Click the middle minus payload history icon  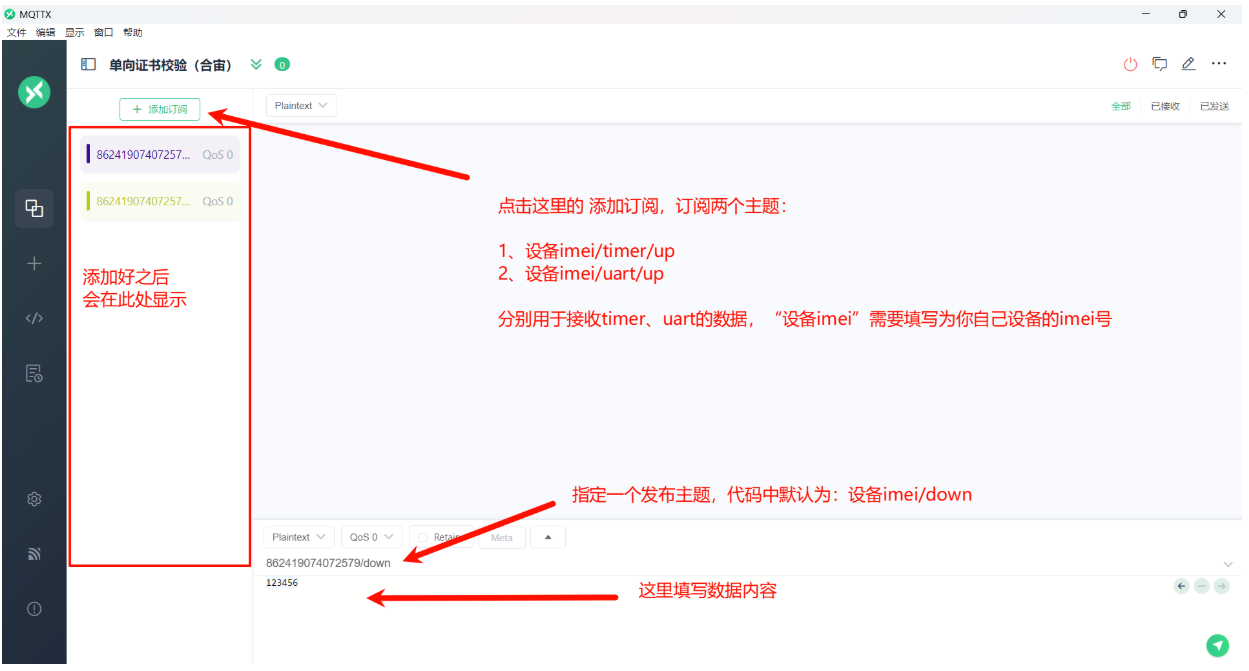click(x=1202, y=586)
